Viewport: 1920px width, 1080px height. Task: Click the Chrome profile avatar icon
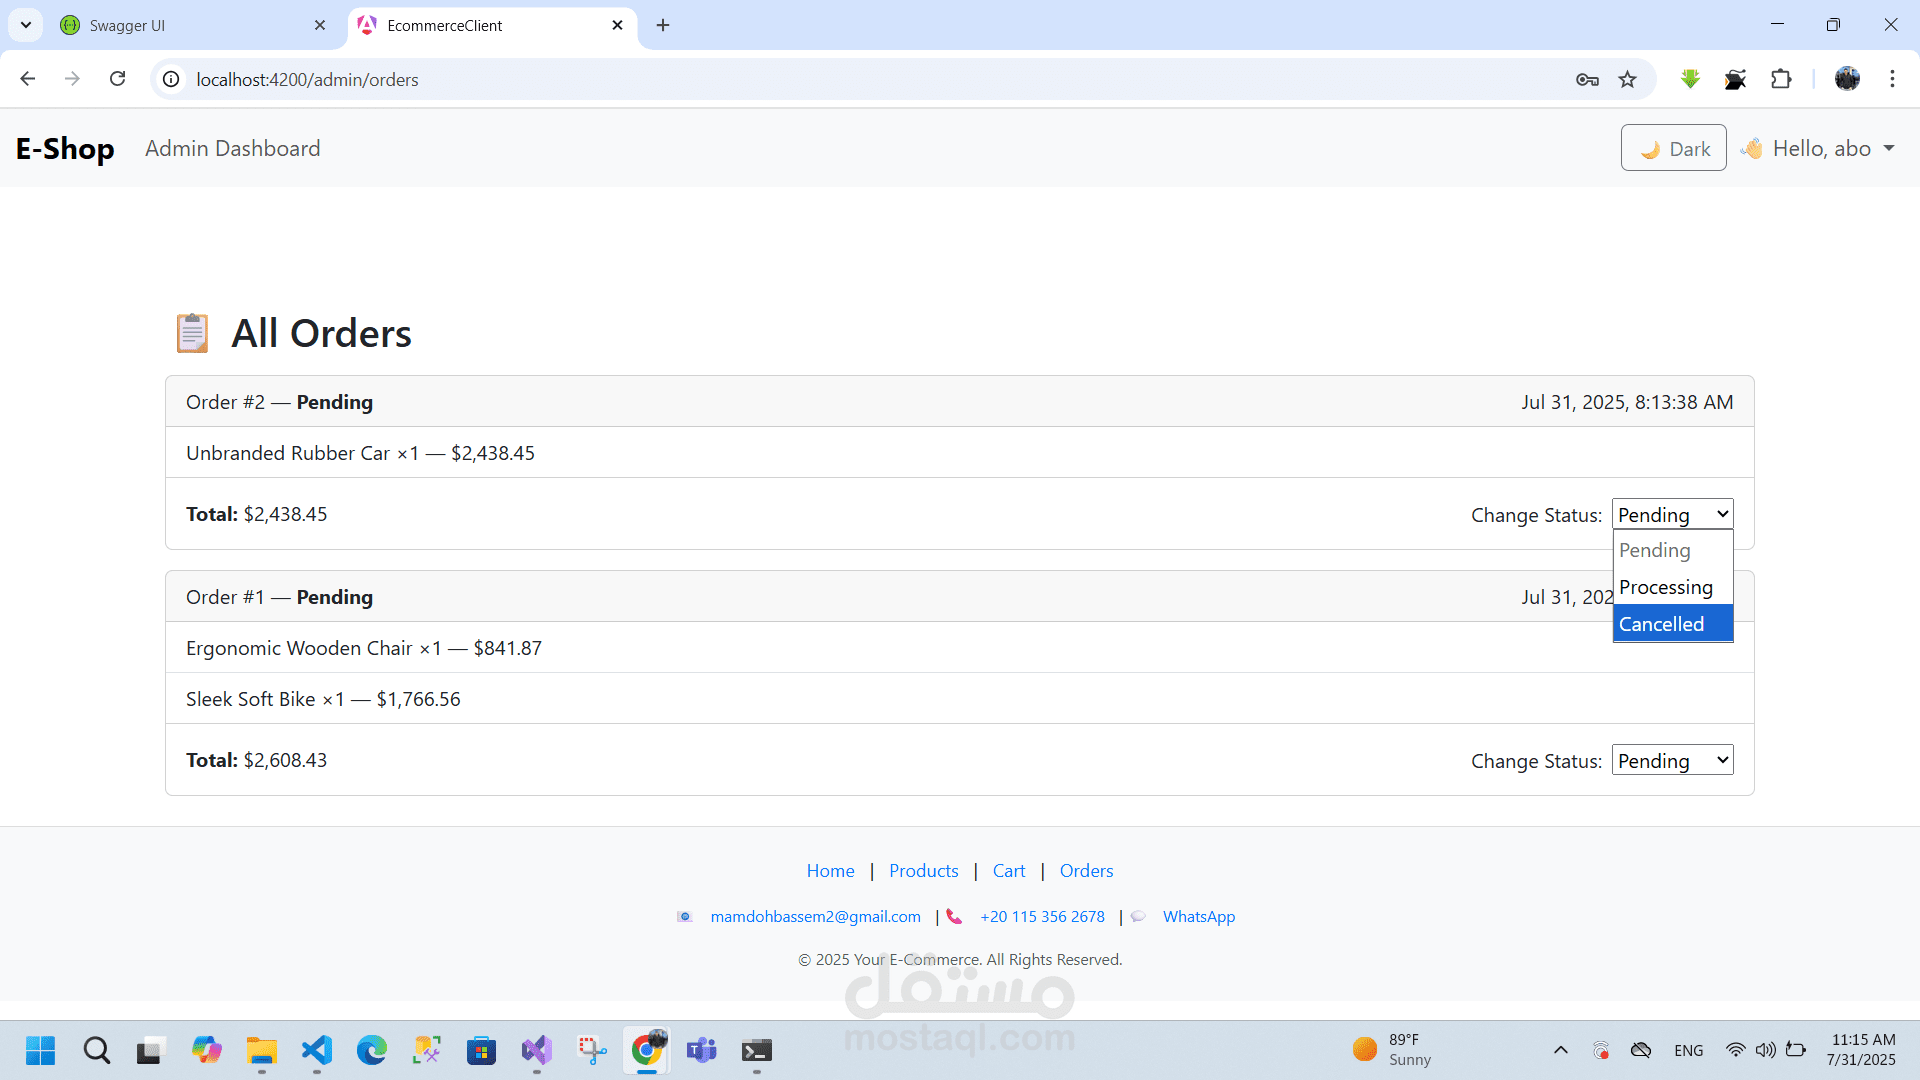(x=1847, y=79)
